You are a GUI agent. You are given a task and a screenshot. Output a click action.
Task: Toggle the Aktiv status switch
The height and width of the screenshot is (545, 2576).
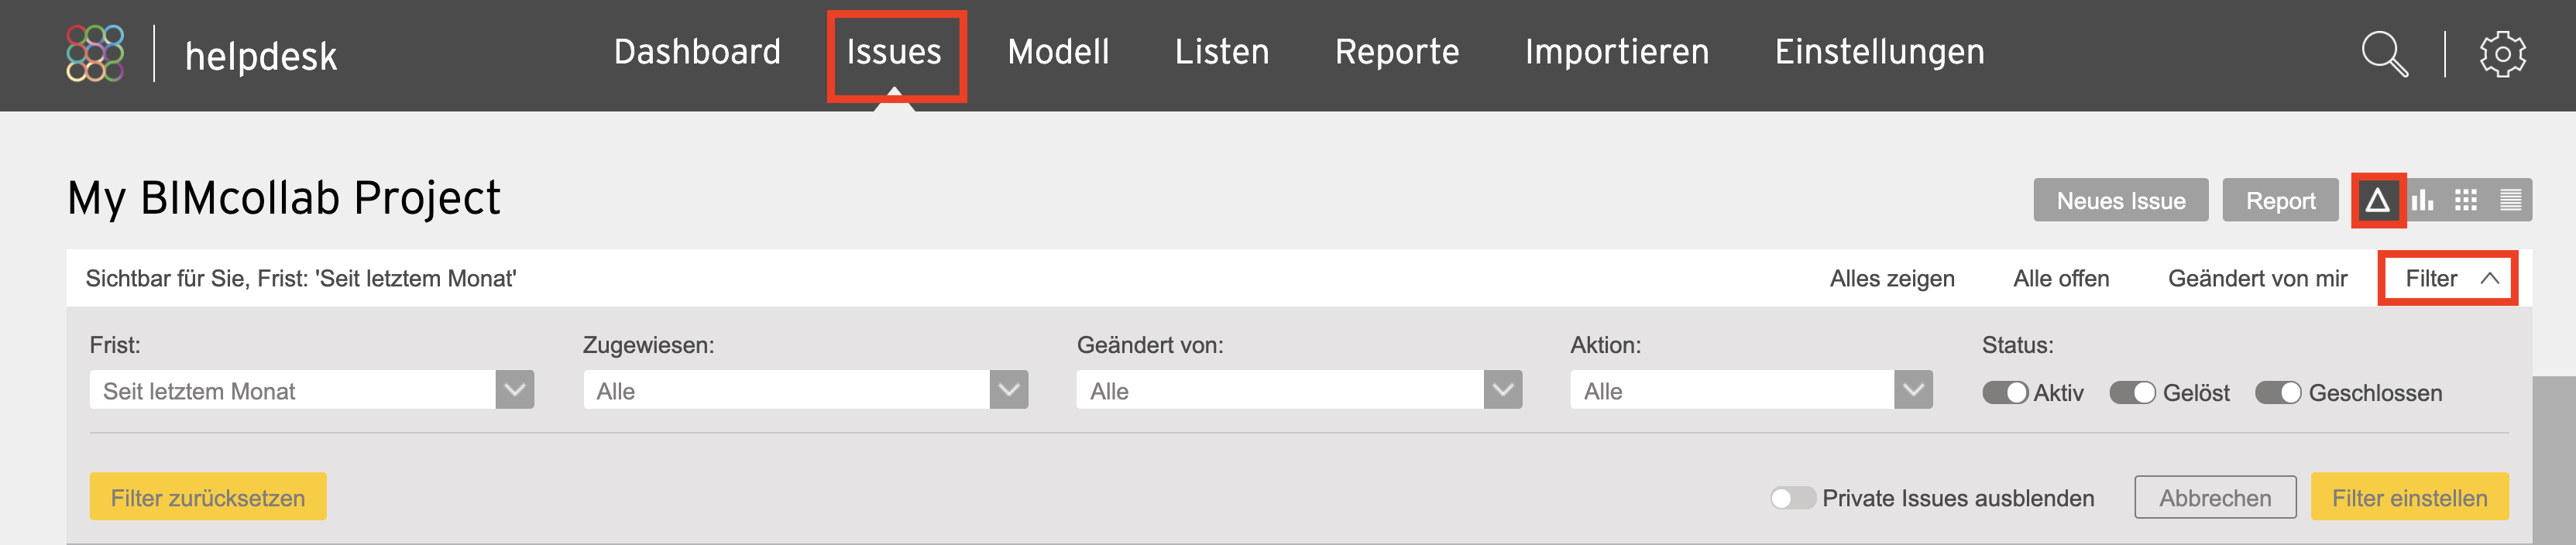pyautogui.click(x=2005, y=392)
